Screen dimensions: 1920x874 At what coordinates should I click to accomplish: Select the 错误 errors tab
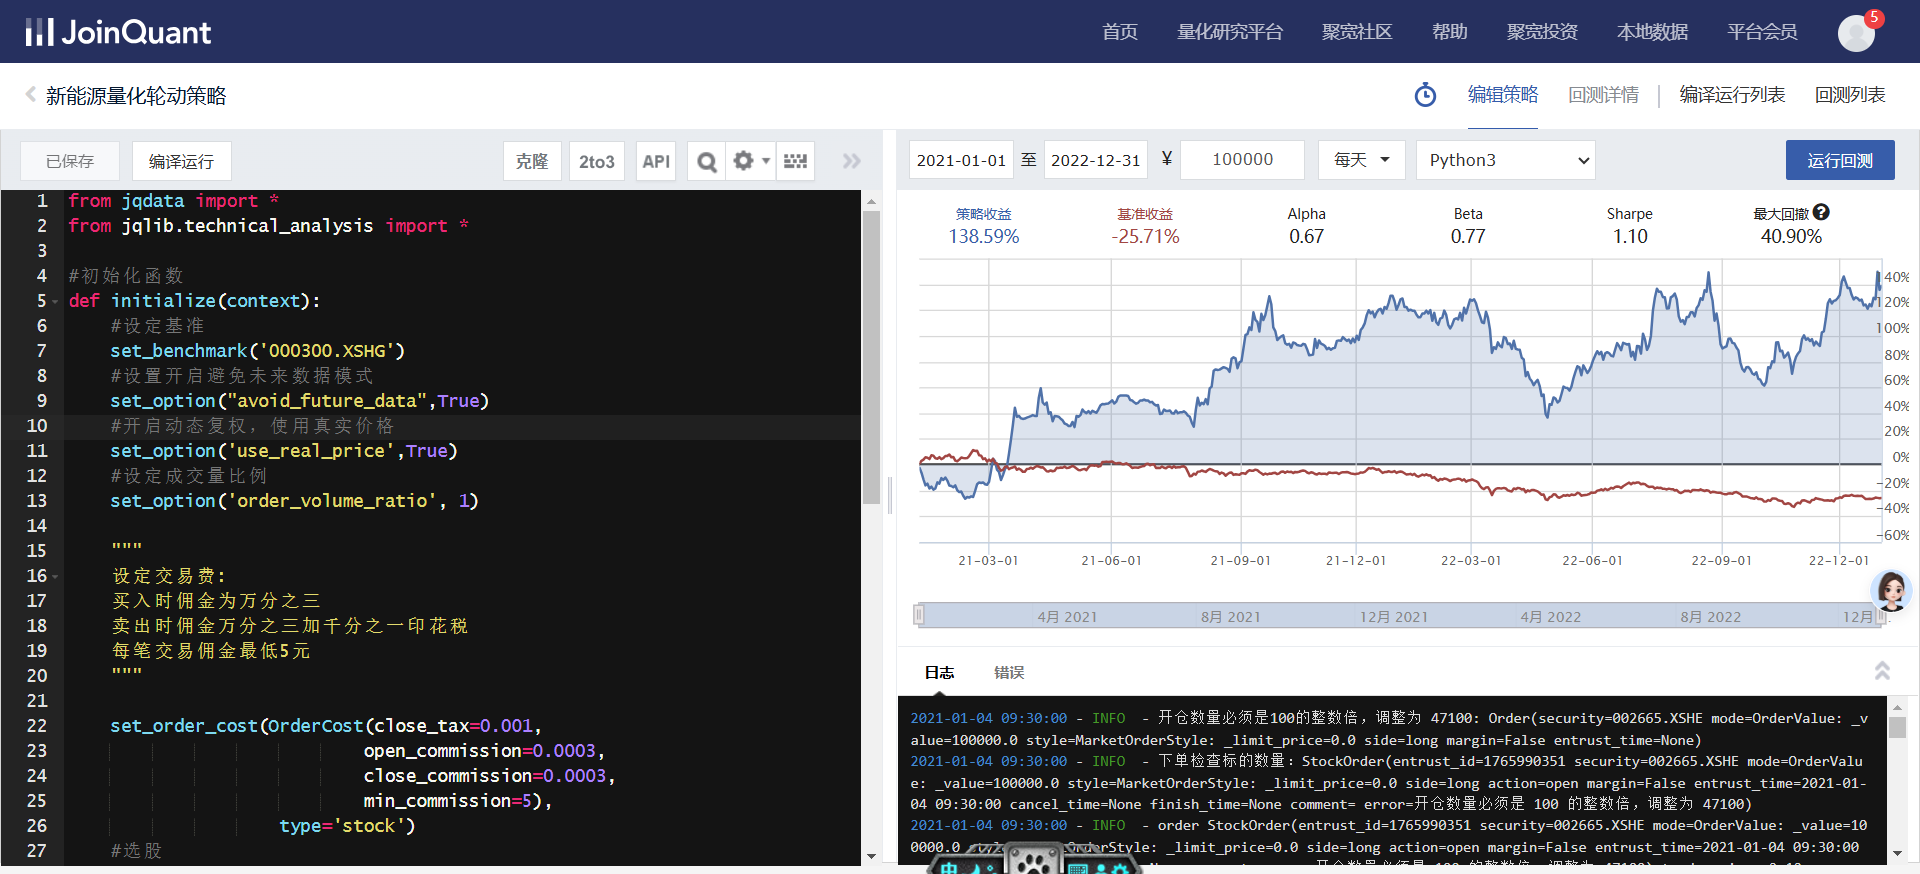(1009, 672)
